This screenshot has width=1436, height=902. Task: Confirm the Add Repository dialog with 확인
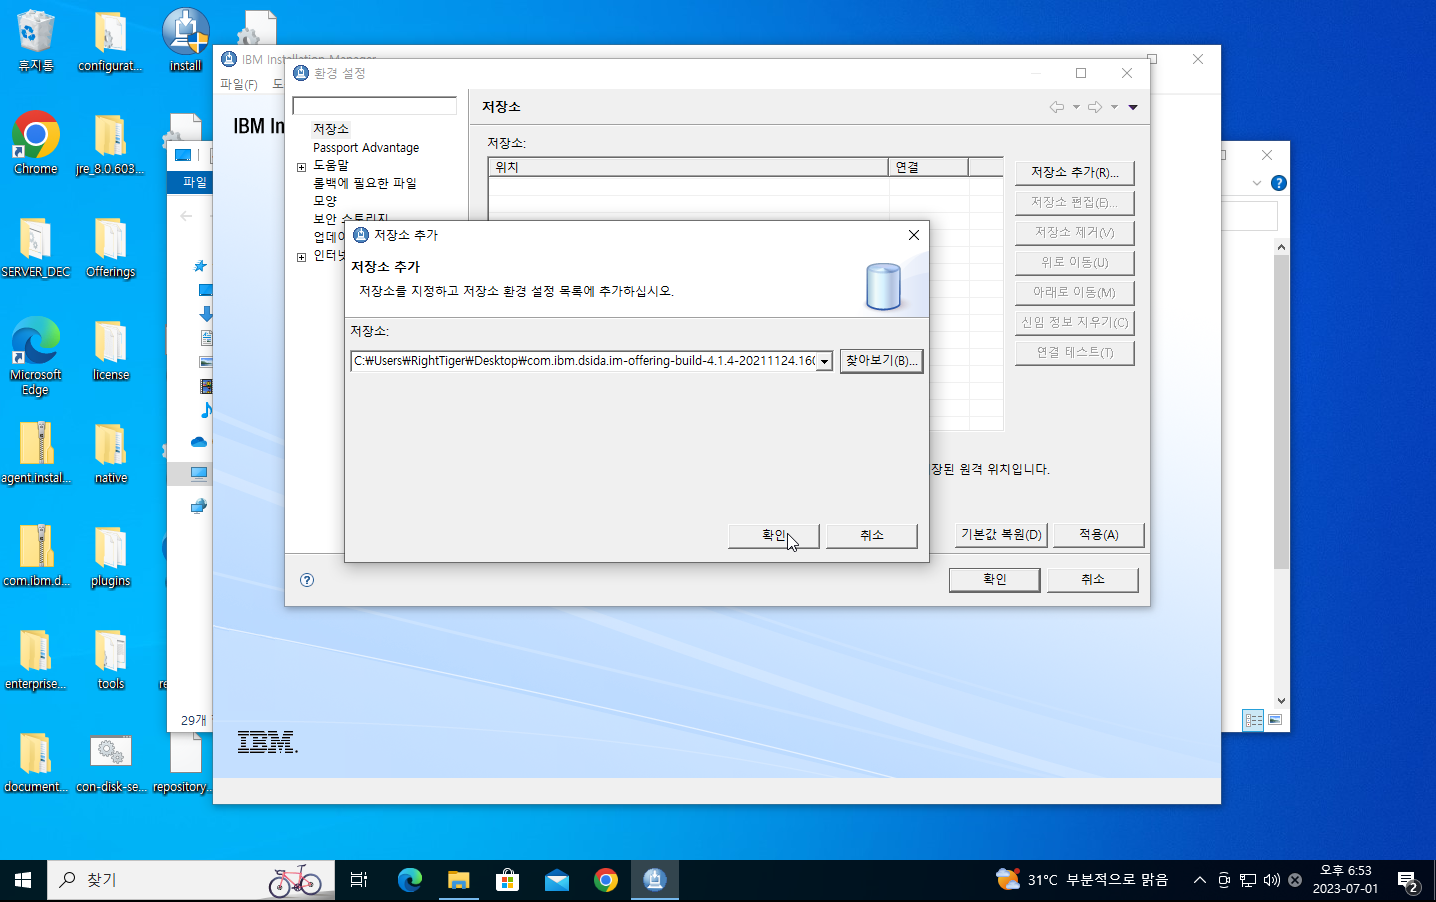pyautogui.click(x=774, y=536)
